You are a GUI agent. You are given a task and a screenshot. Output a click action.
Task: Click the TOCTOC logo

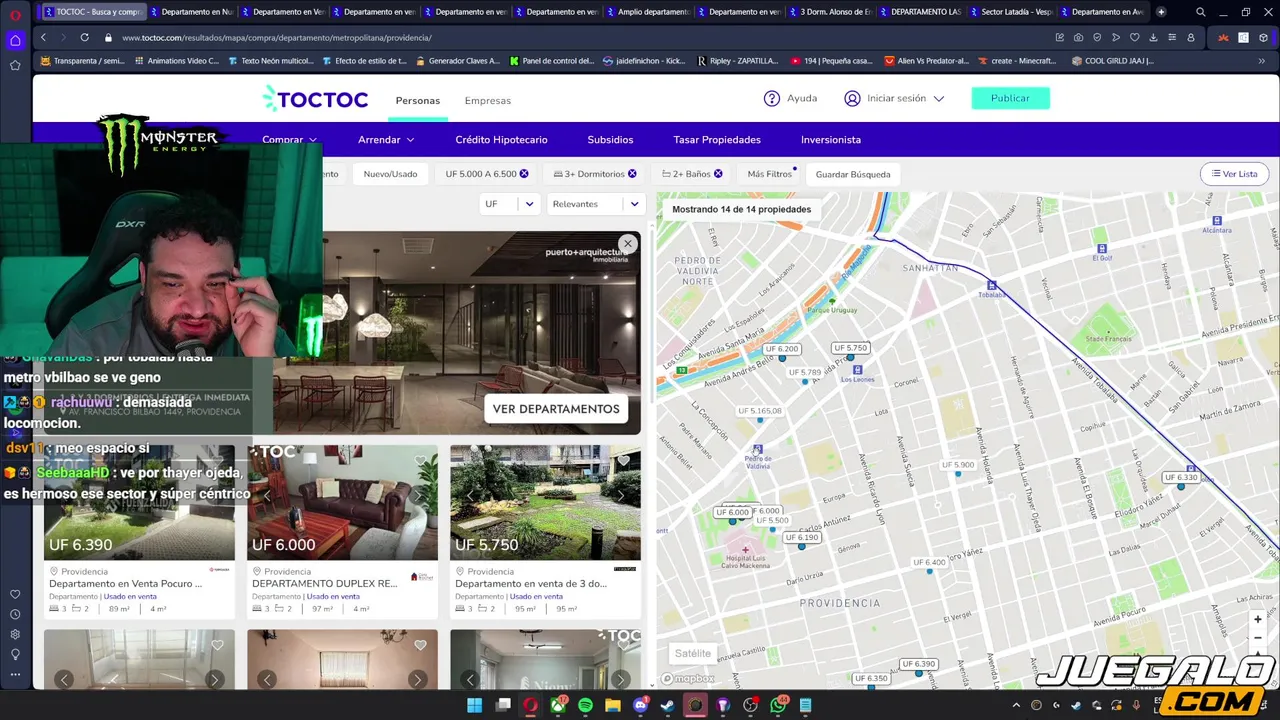coord(315,98)
